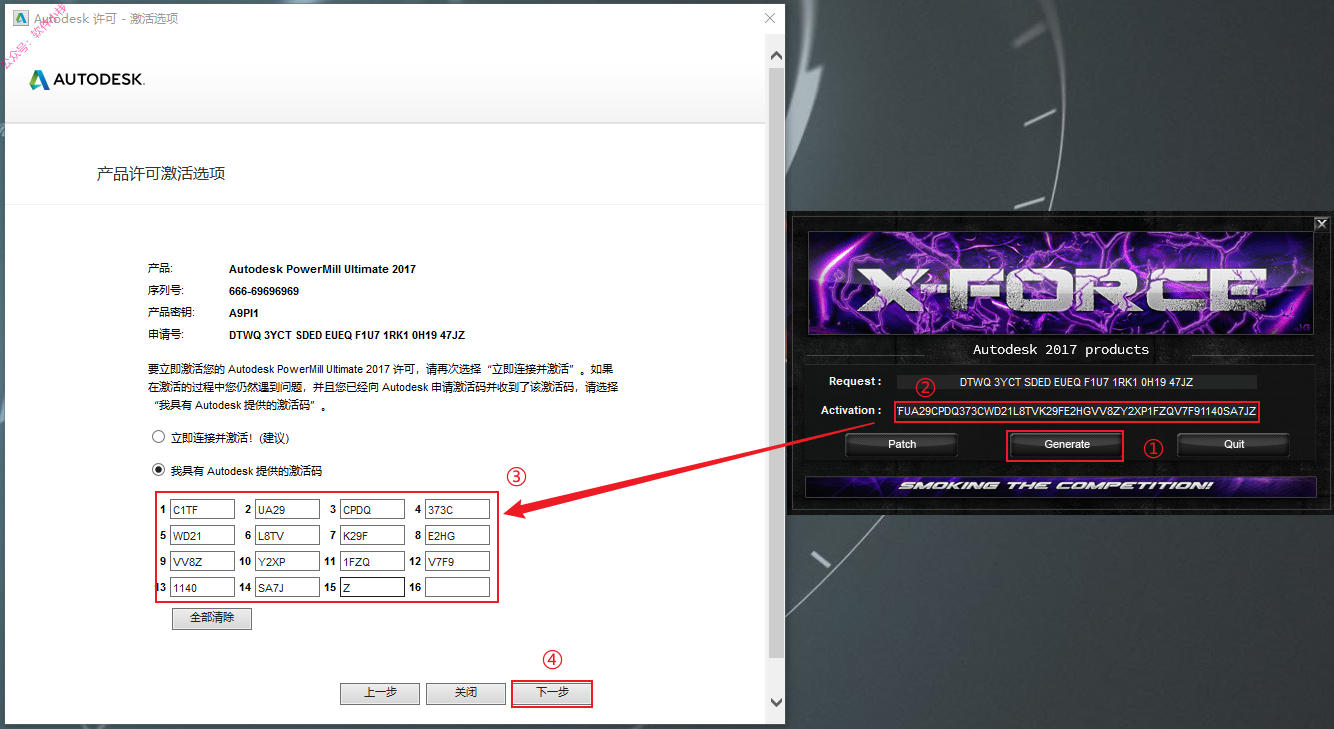Click the '全部清除' clear all button
This screenshot has height=729, width=1334.
(x=211, y=618)
